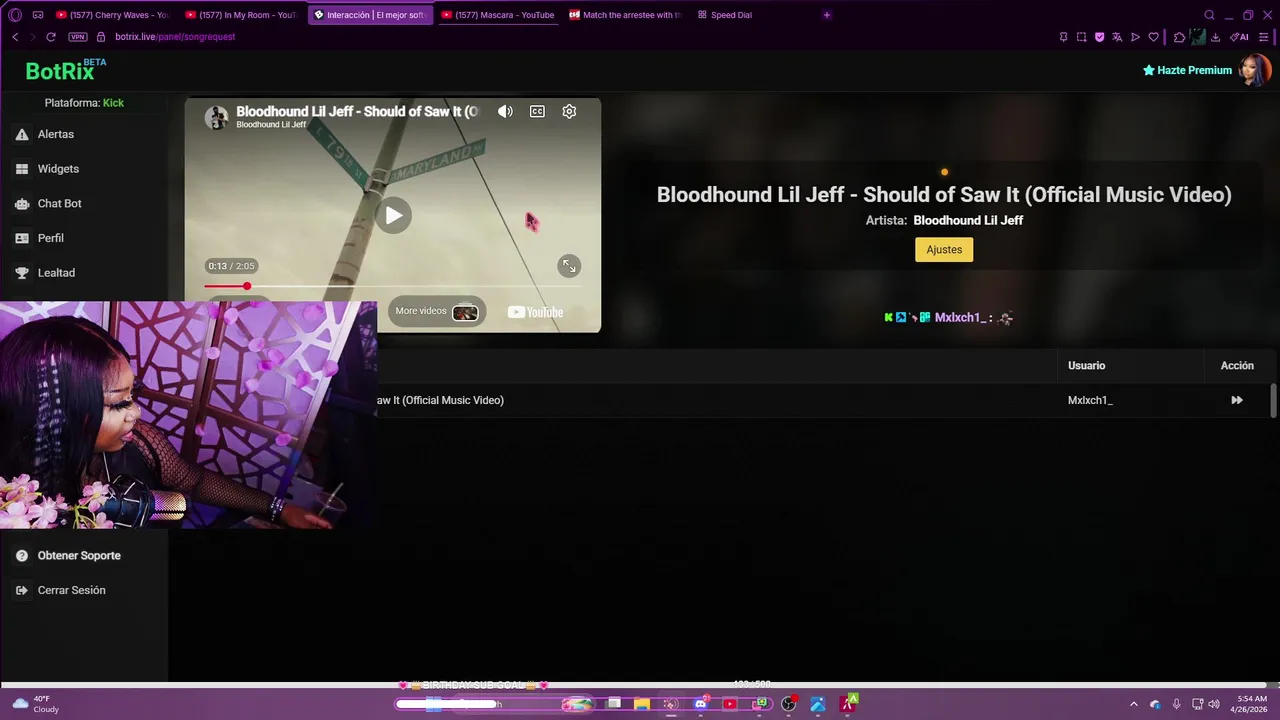Screen dimensions: 1280x720
Task: Open a new browser tab
Action: tap(826, 15)
